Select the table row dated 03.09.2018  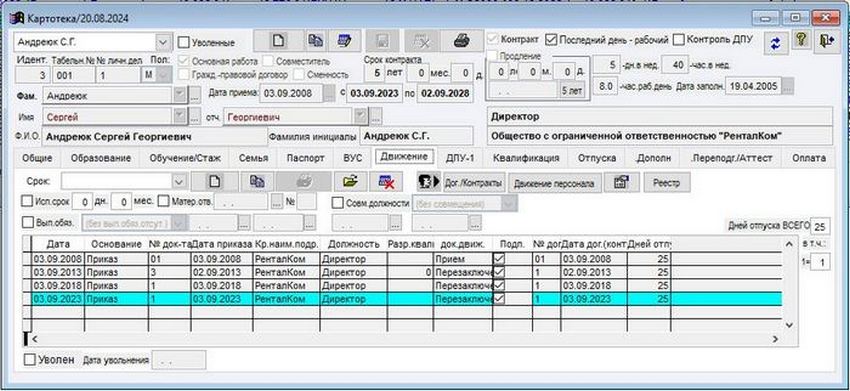pos(402,285)
